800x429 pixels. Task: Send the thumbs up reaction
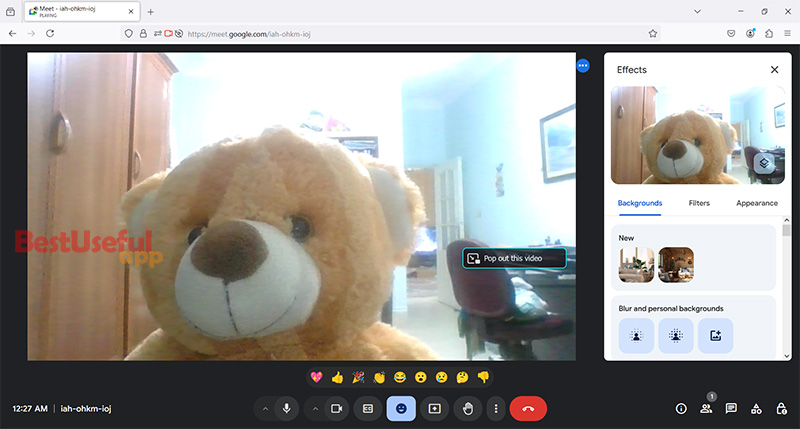(337, 377)
